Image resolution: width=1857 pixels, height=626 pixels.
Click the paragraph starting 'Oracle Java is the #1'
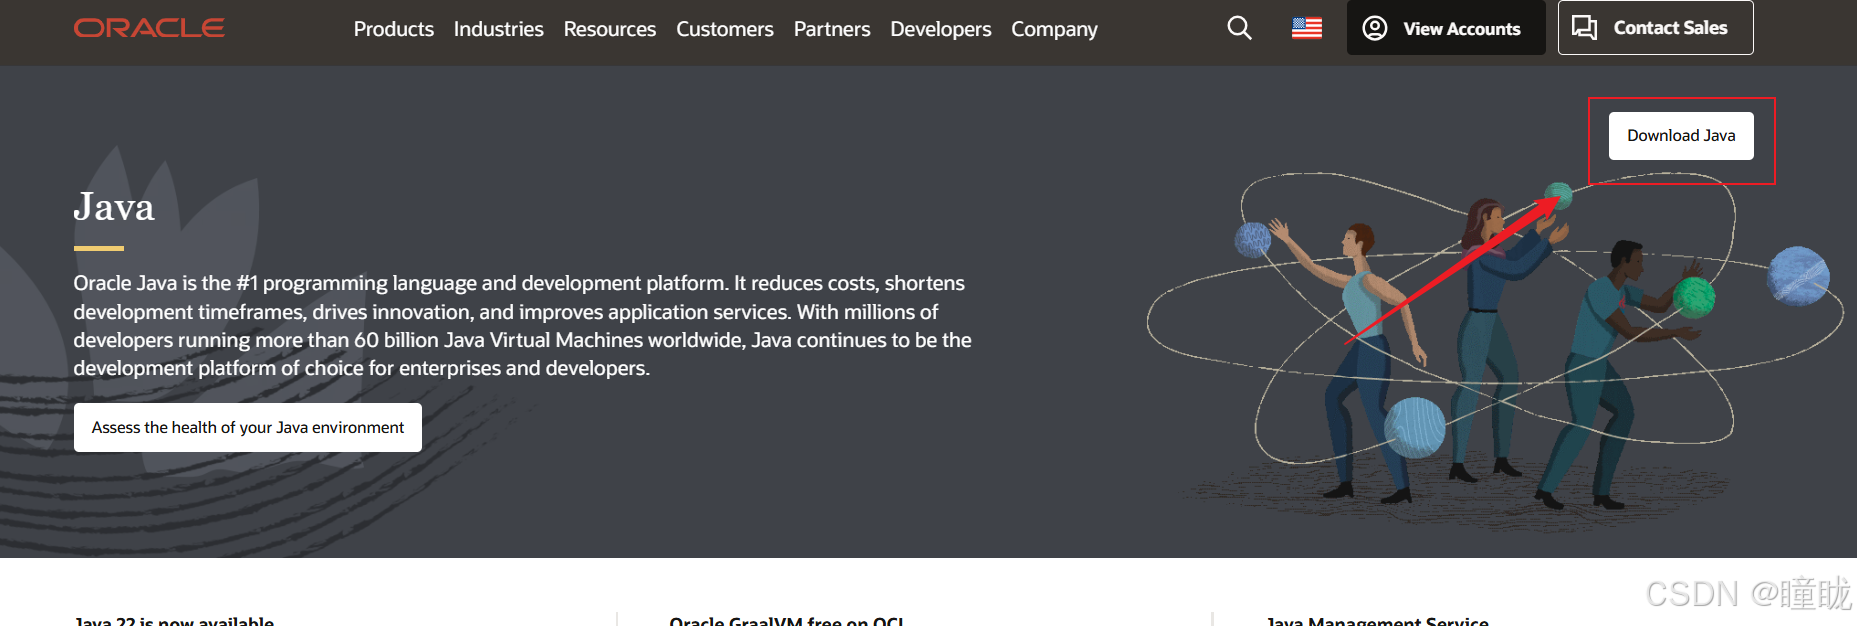(x=522, y=326)
